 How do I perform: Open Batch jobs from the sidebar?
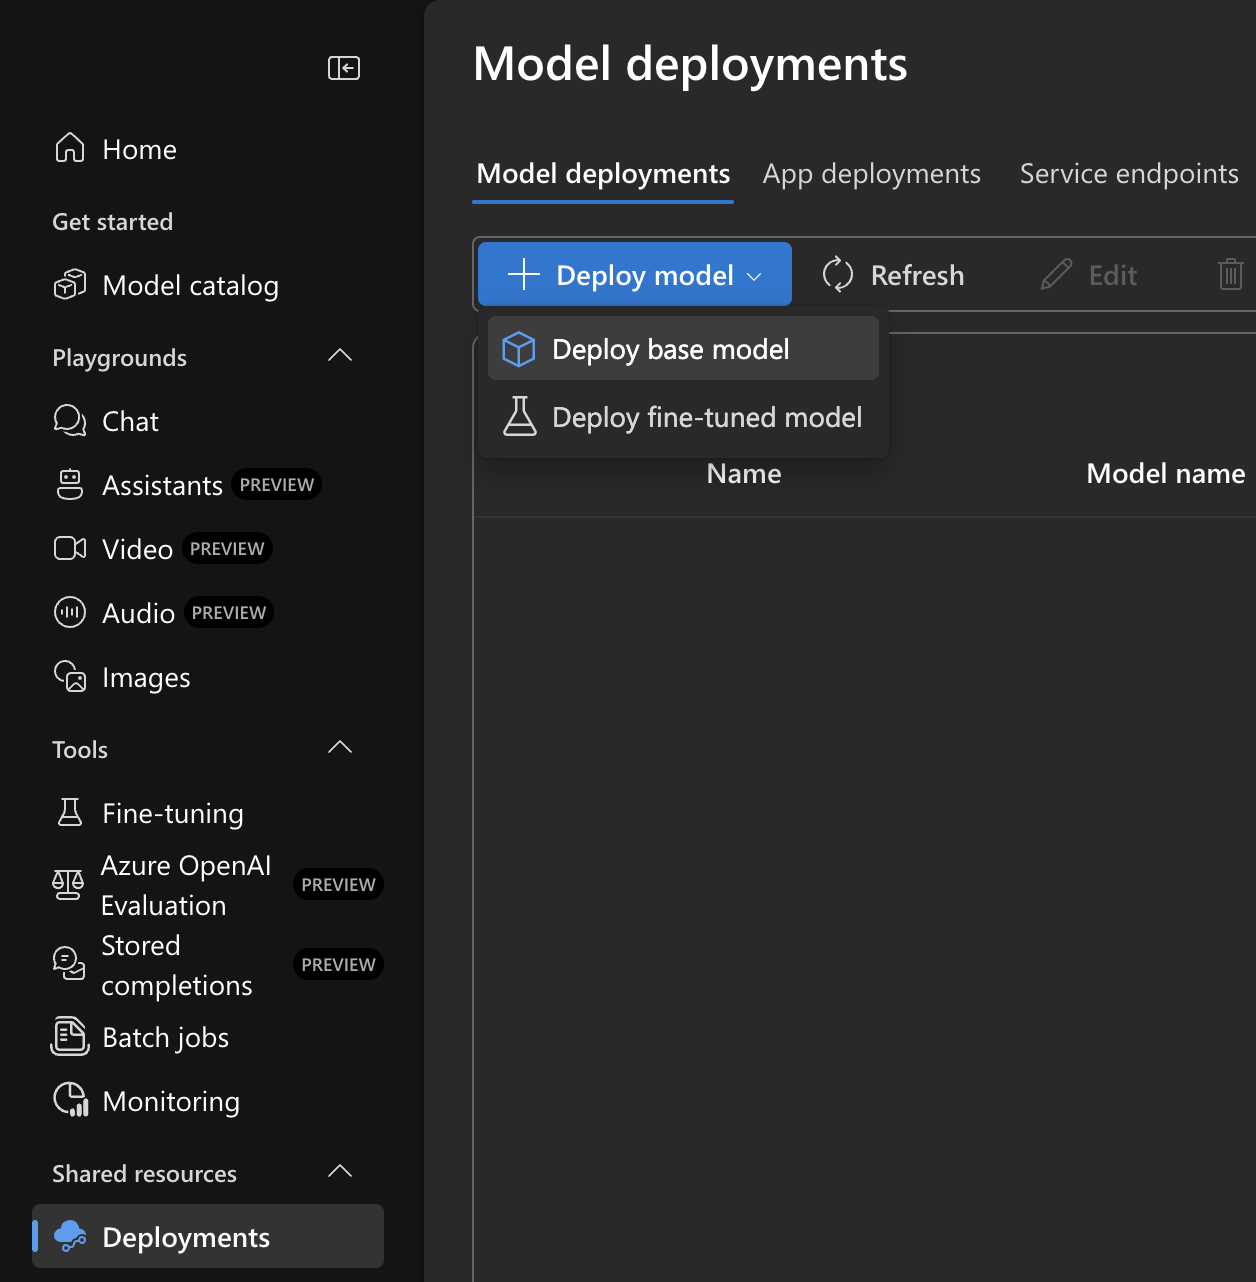(165, 1037)
